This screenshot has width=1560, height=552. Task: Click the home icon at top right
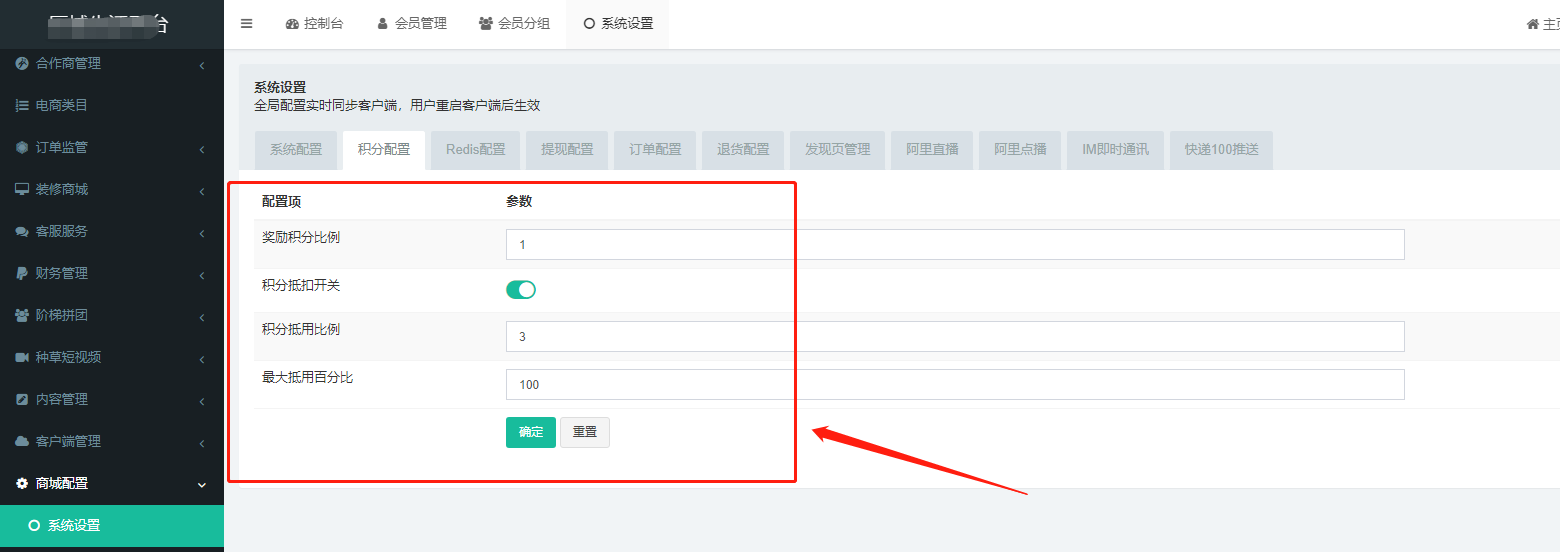point(1533,24)
